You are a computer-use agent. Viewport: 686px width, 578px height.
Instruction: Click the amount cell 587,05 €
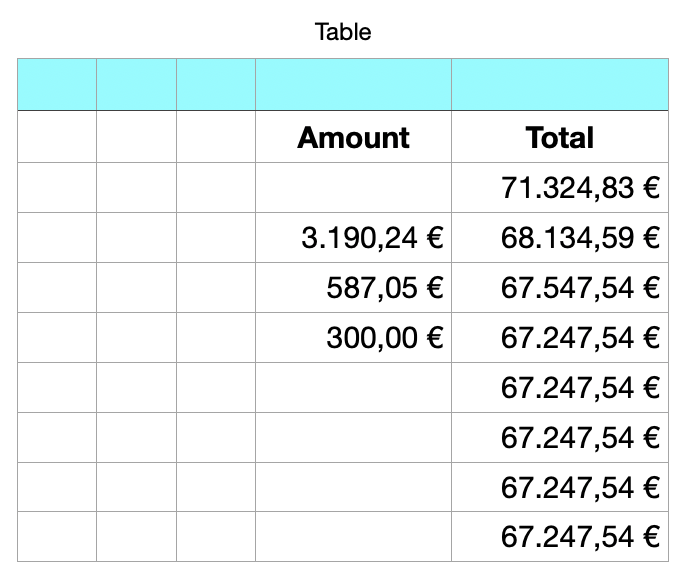[x=354, y=287]
